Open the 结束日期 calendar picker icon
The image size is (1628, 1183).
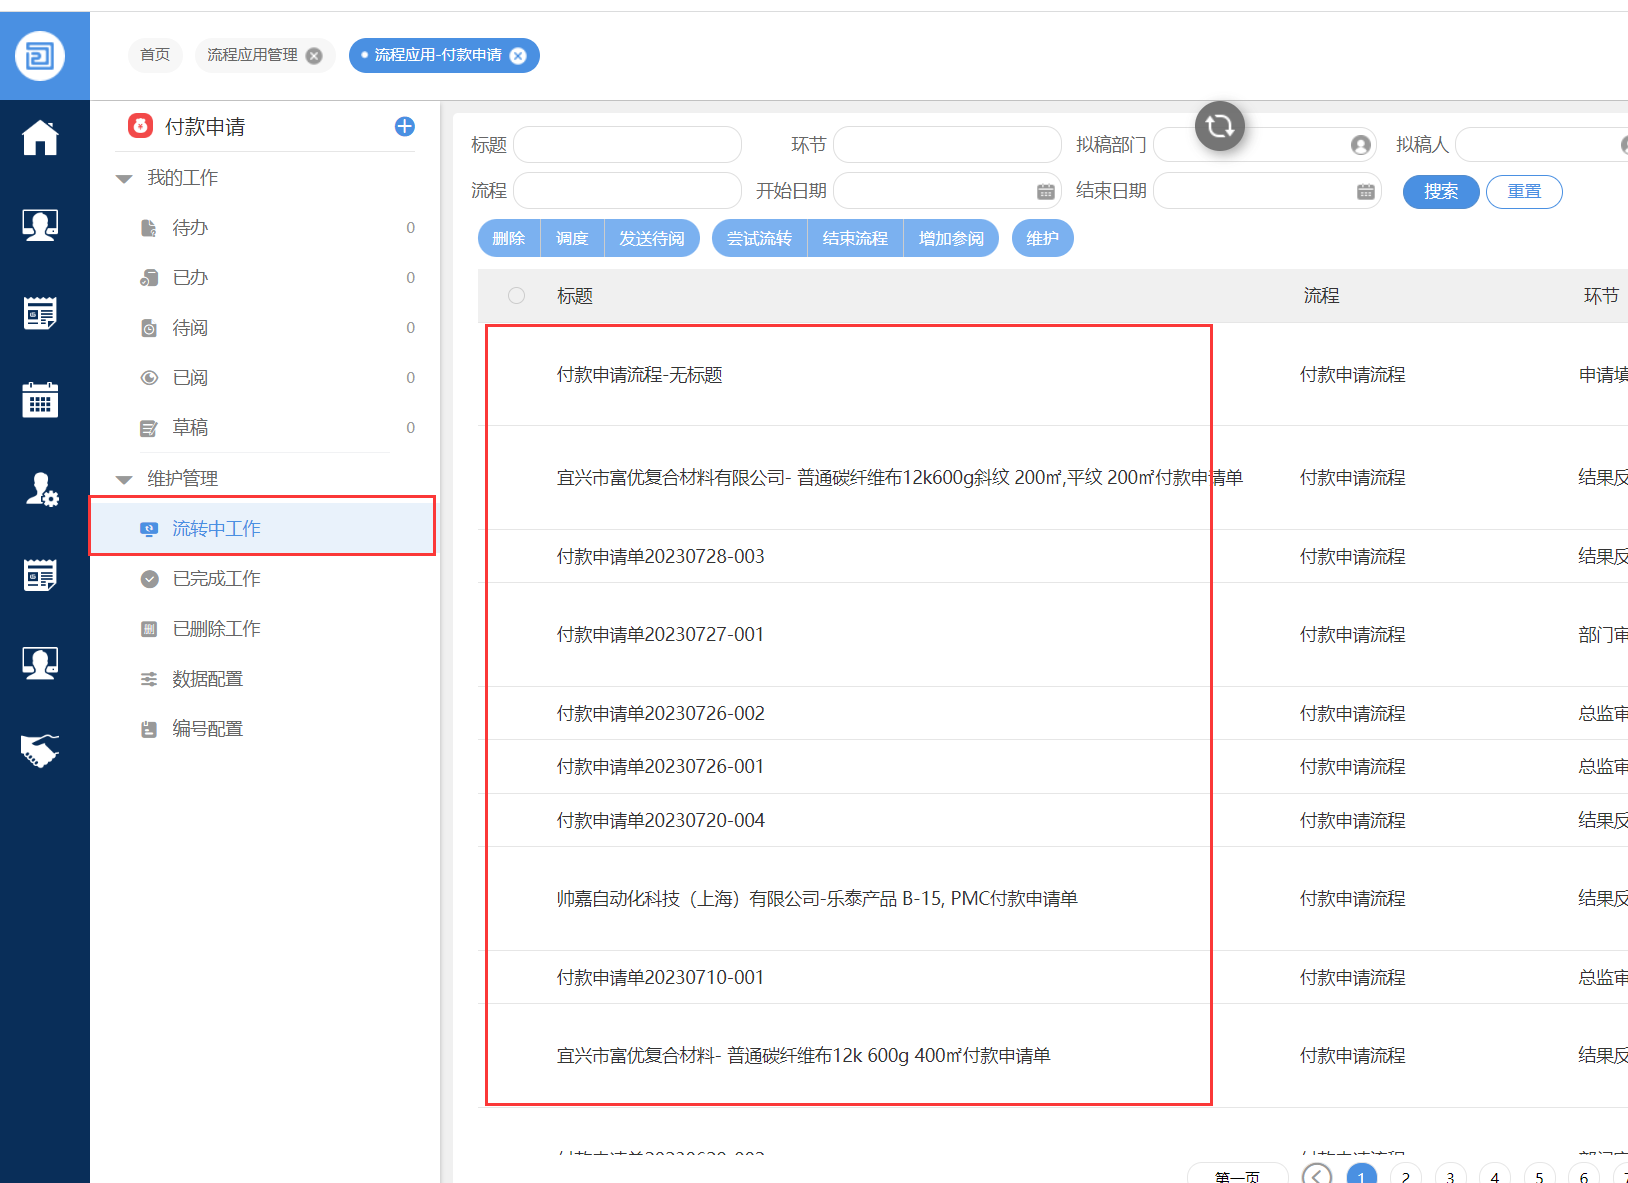pyautogui.click(x=1366, y=191)
